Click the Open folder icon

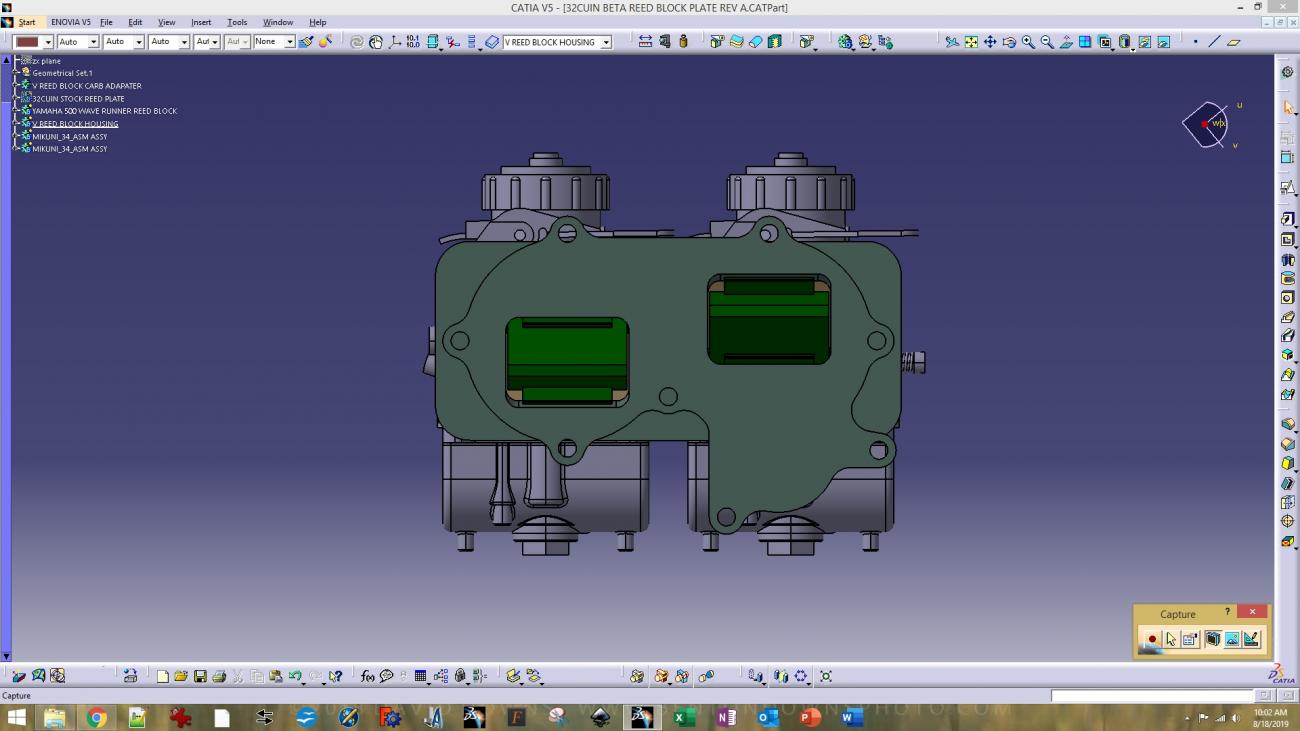[181, 676]
